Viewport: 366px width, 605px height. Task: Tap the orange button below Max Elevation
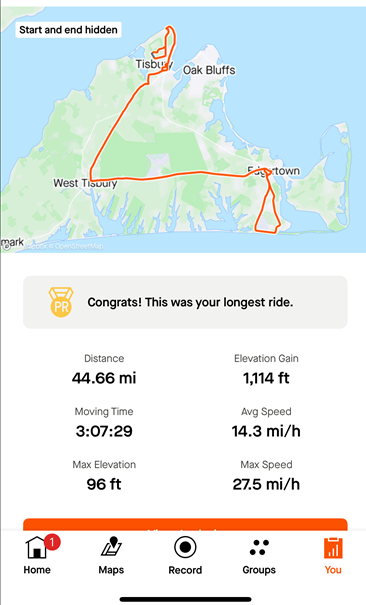tap(185, 524)
